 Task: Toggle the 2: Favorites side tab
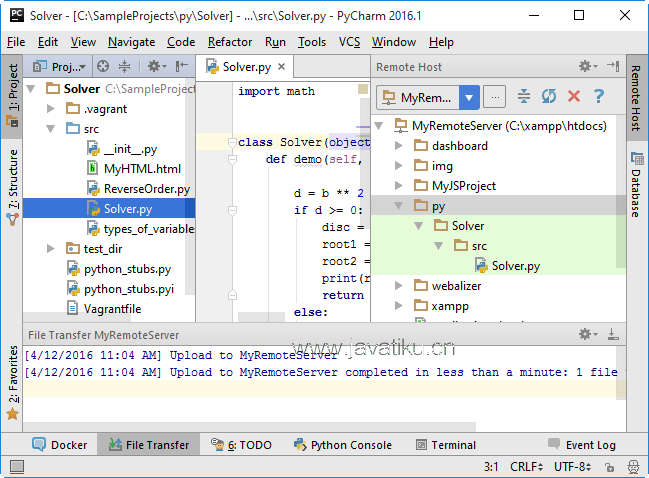pos(12,382)
